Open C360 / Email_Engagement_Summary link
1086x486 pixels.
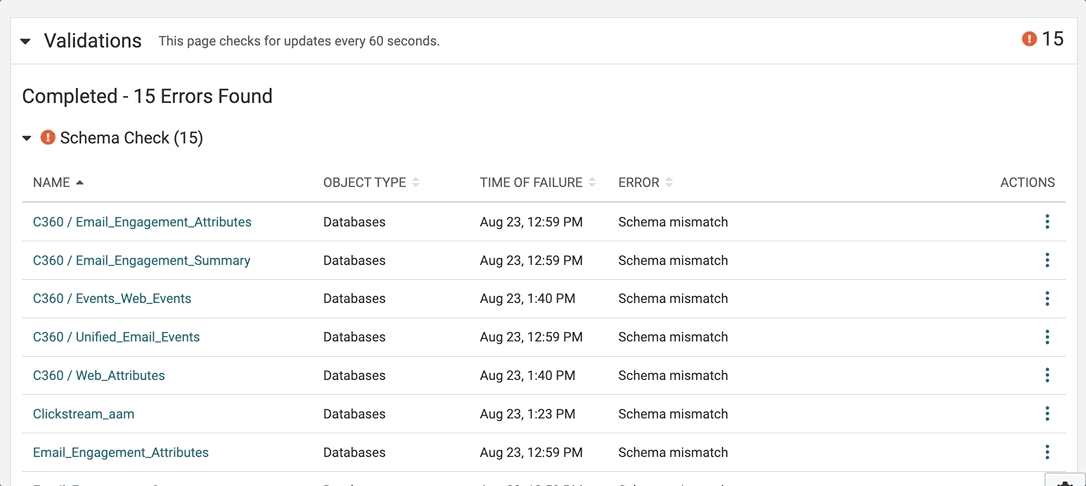click(x=141, y=260)
